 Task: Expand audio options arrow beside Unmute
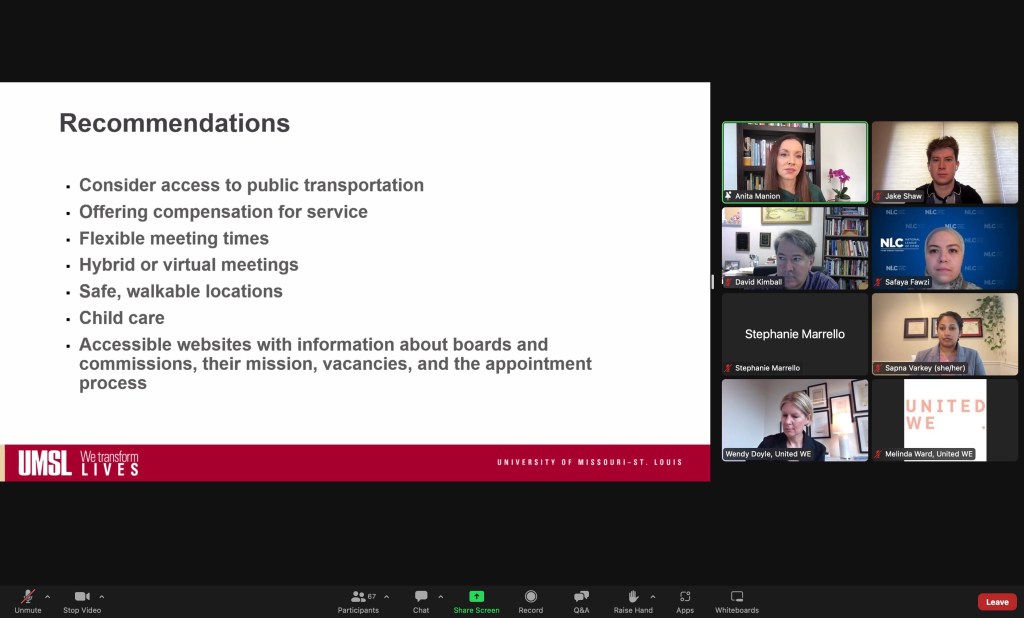pyautogui.click(x=47, y=597)
